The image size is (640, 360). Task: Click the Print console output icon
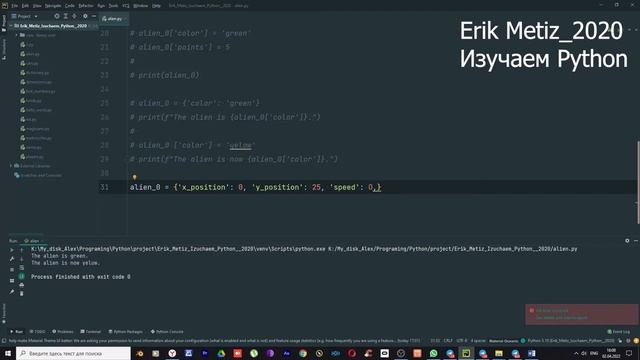(x=22, y=285)
